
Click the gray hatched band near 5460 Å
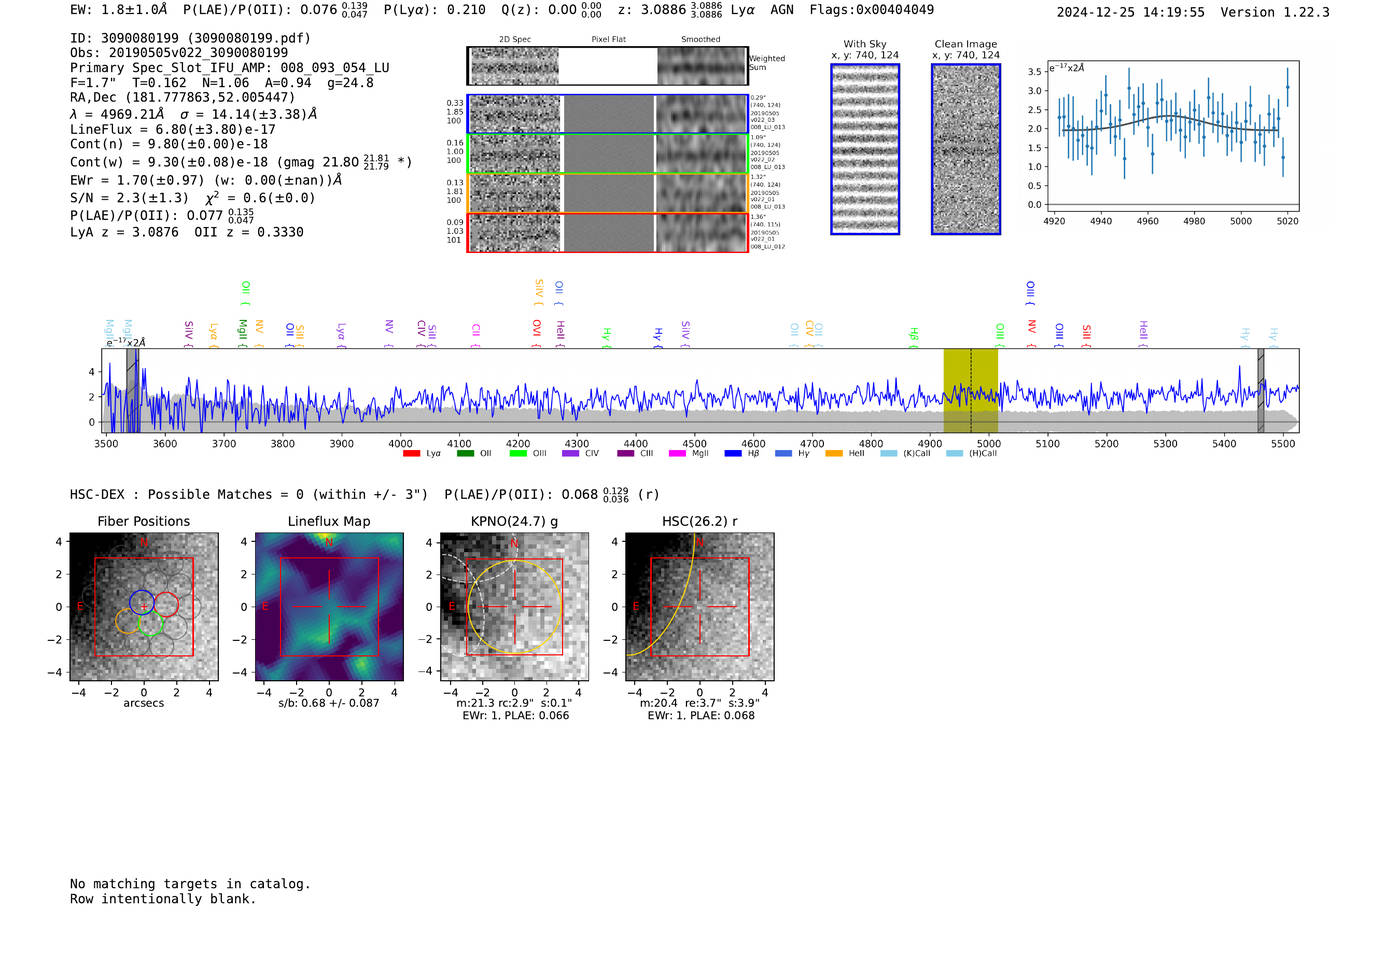pos(1260,390)
